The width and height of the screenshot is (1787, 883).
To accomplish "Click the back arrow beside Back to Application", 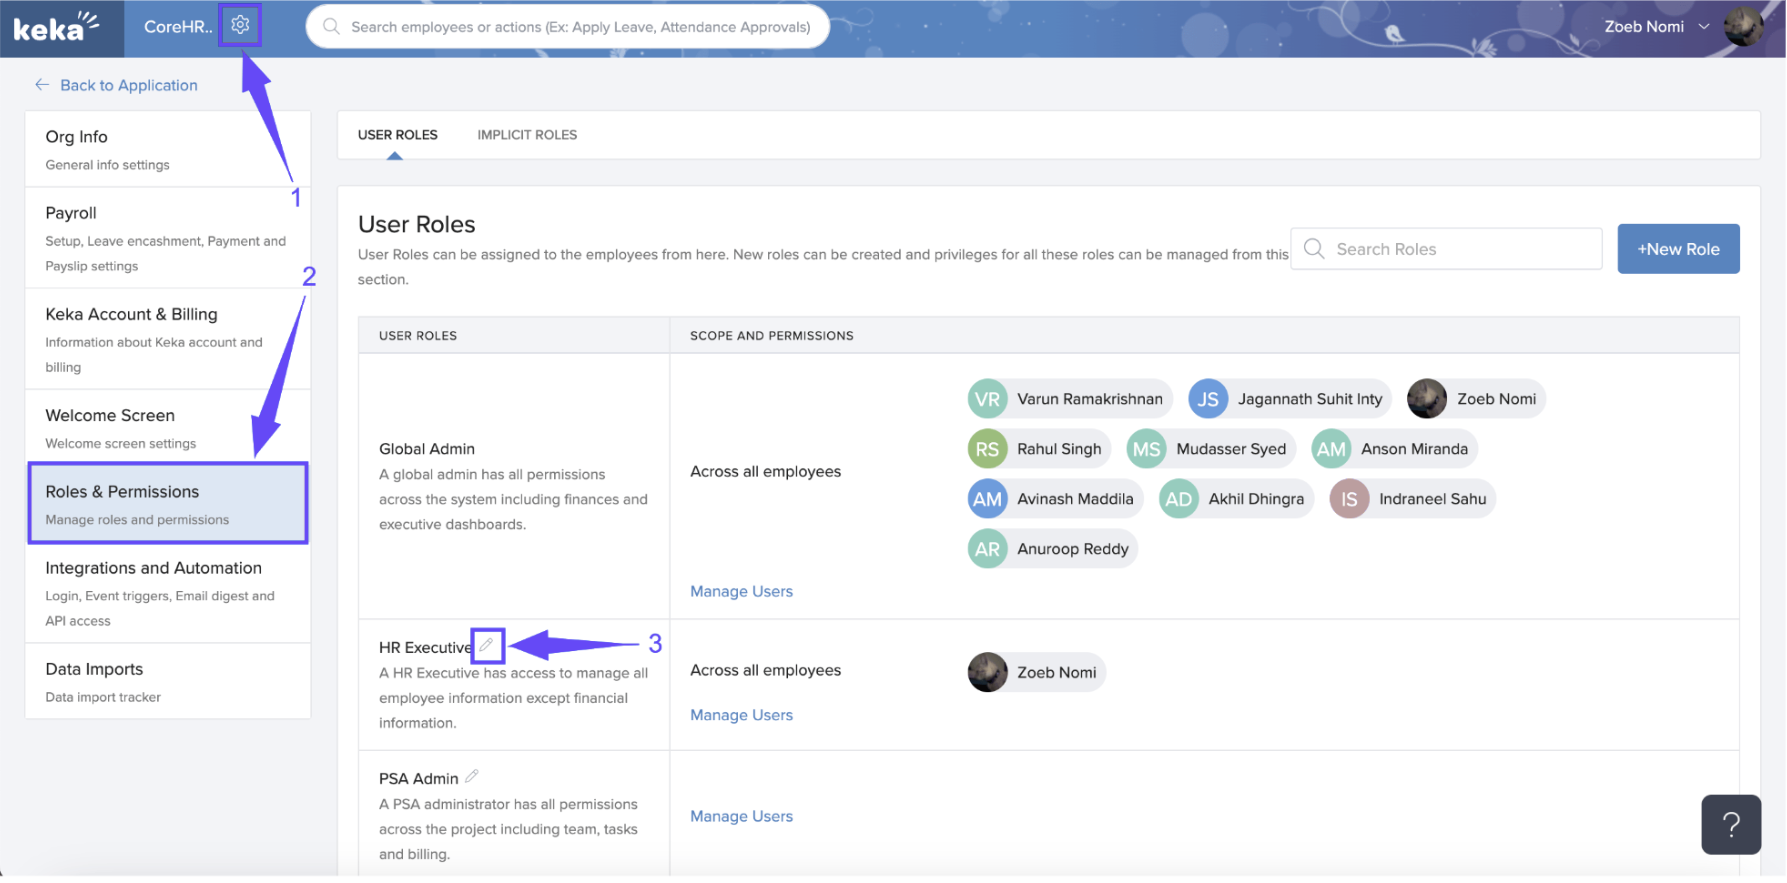I will click(42, 85).
